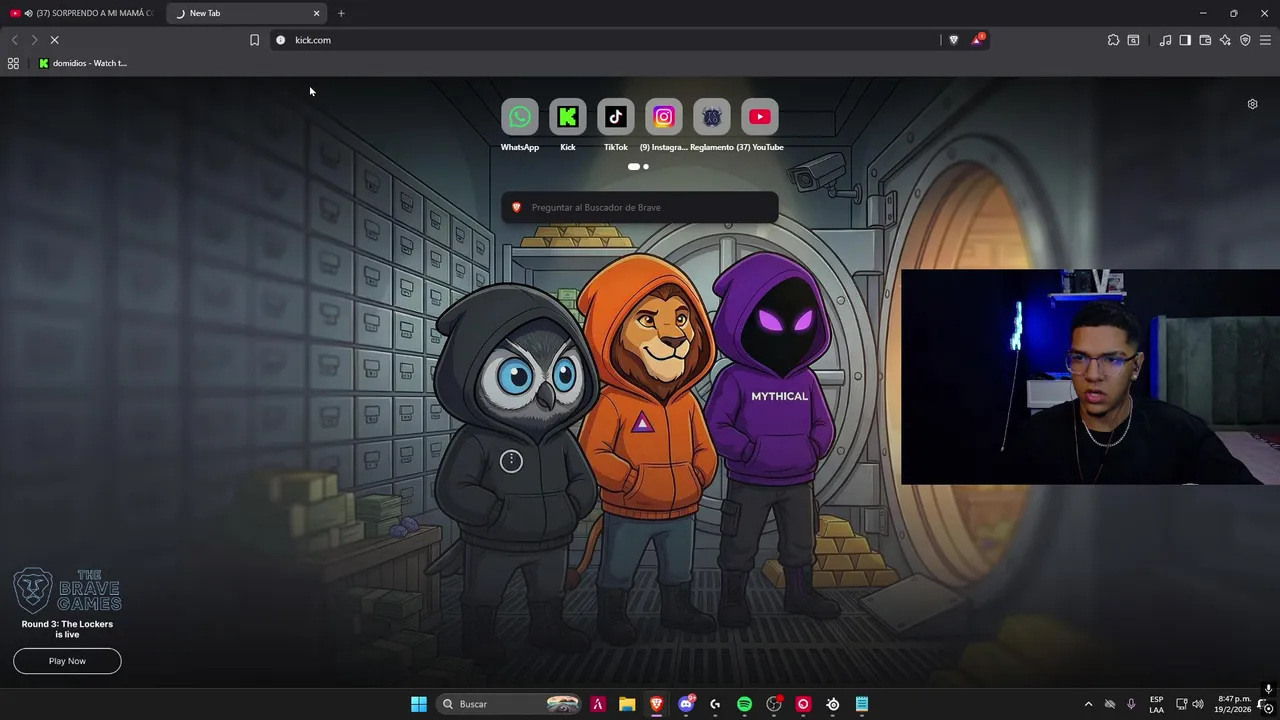This screenshot has height=720, width=1280.
Task: Open the Kick shortcut tile
Action: (x=567, y=117)
